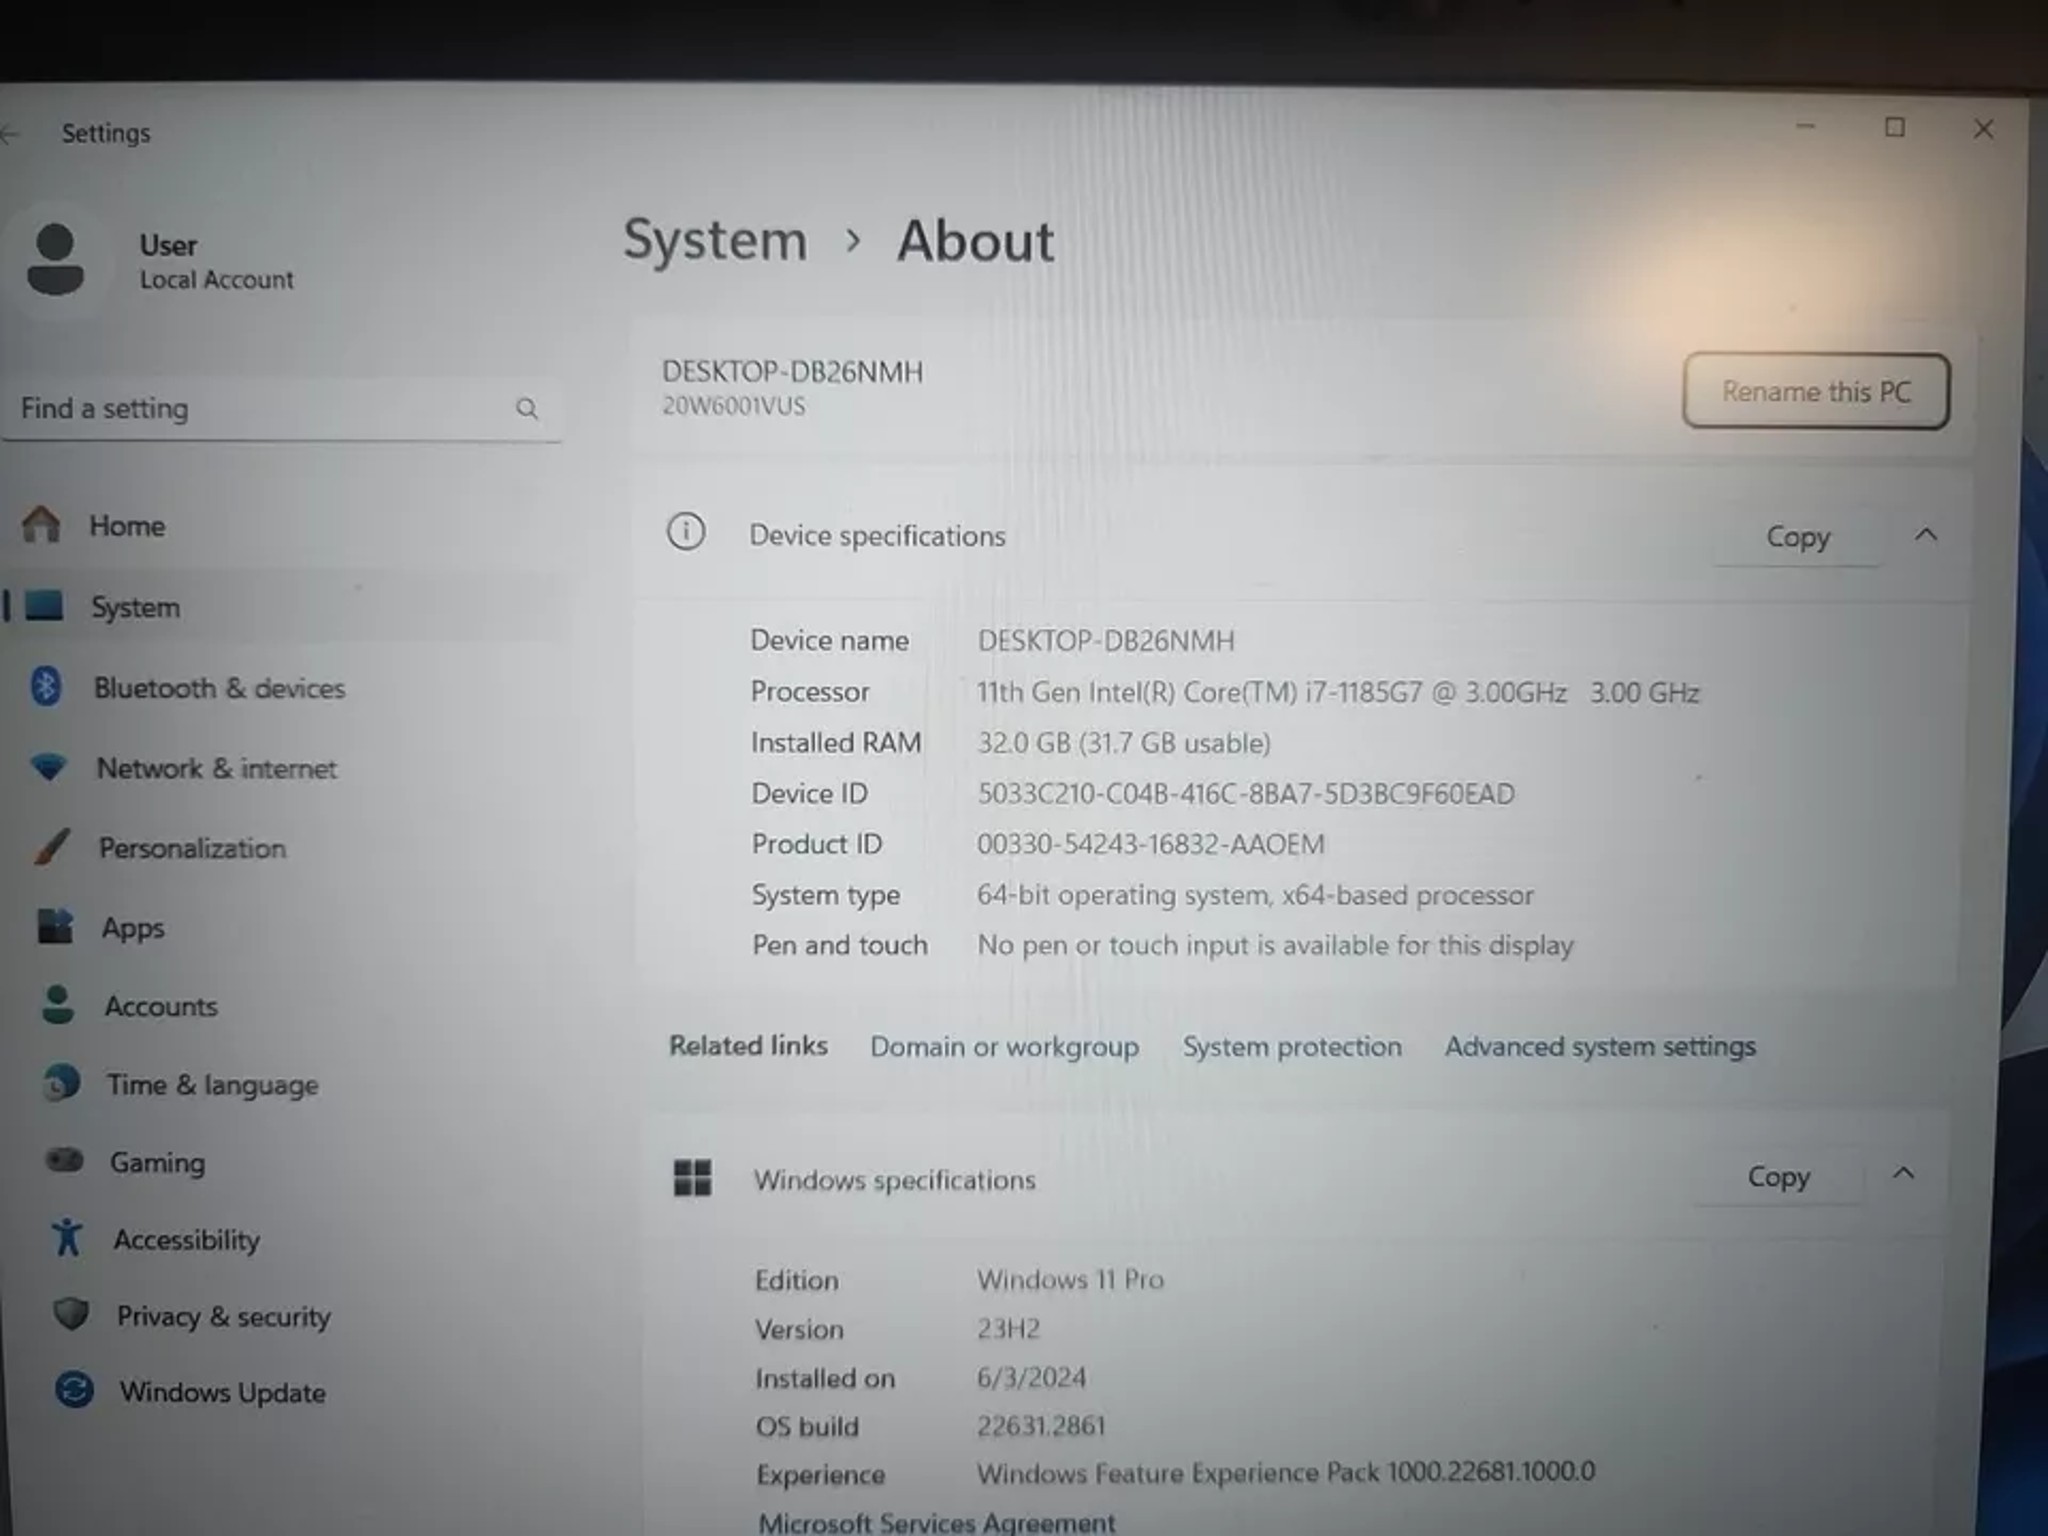This screenshot has height=1536, width=2048.
Task: Click System in the breadcrumb
Action: point(715,241)
